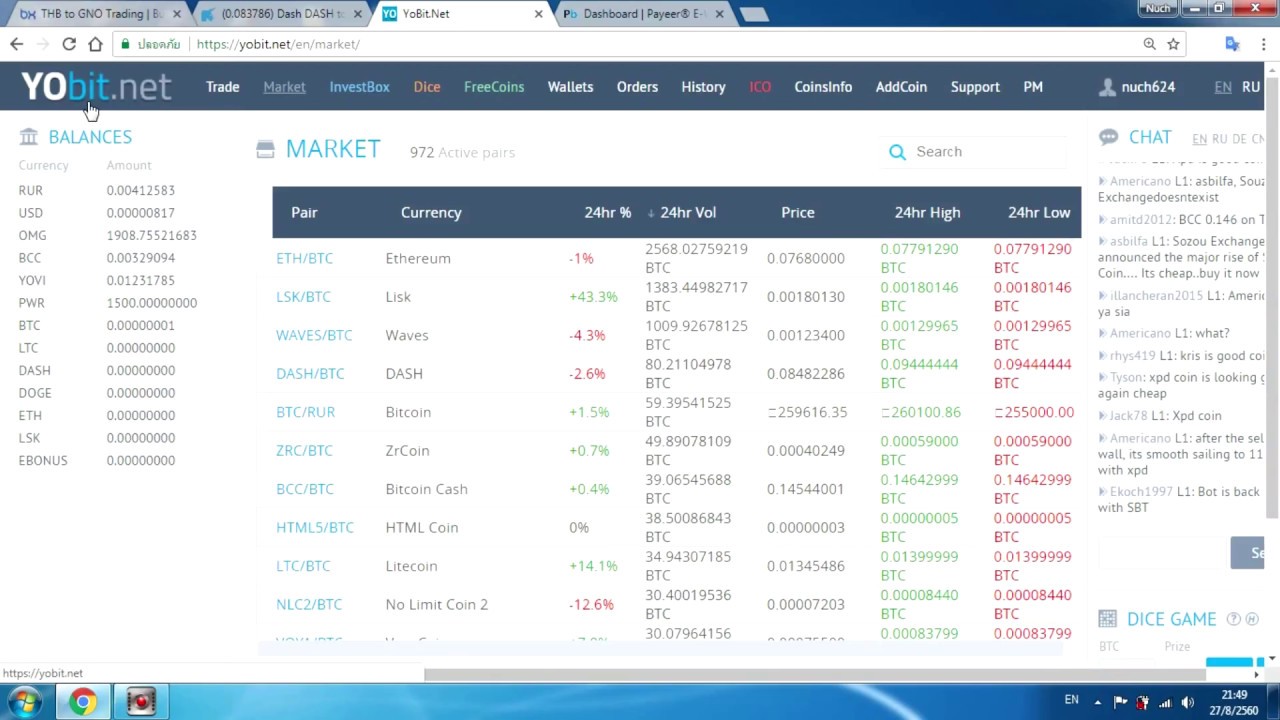Close the YoBit.Net browser tab

(x=538, y=14)
